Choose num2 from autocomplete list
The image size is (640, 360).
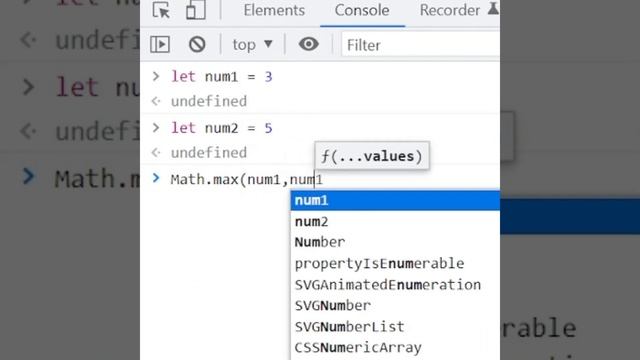tap(395, 222)
